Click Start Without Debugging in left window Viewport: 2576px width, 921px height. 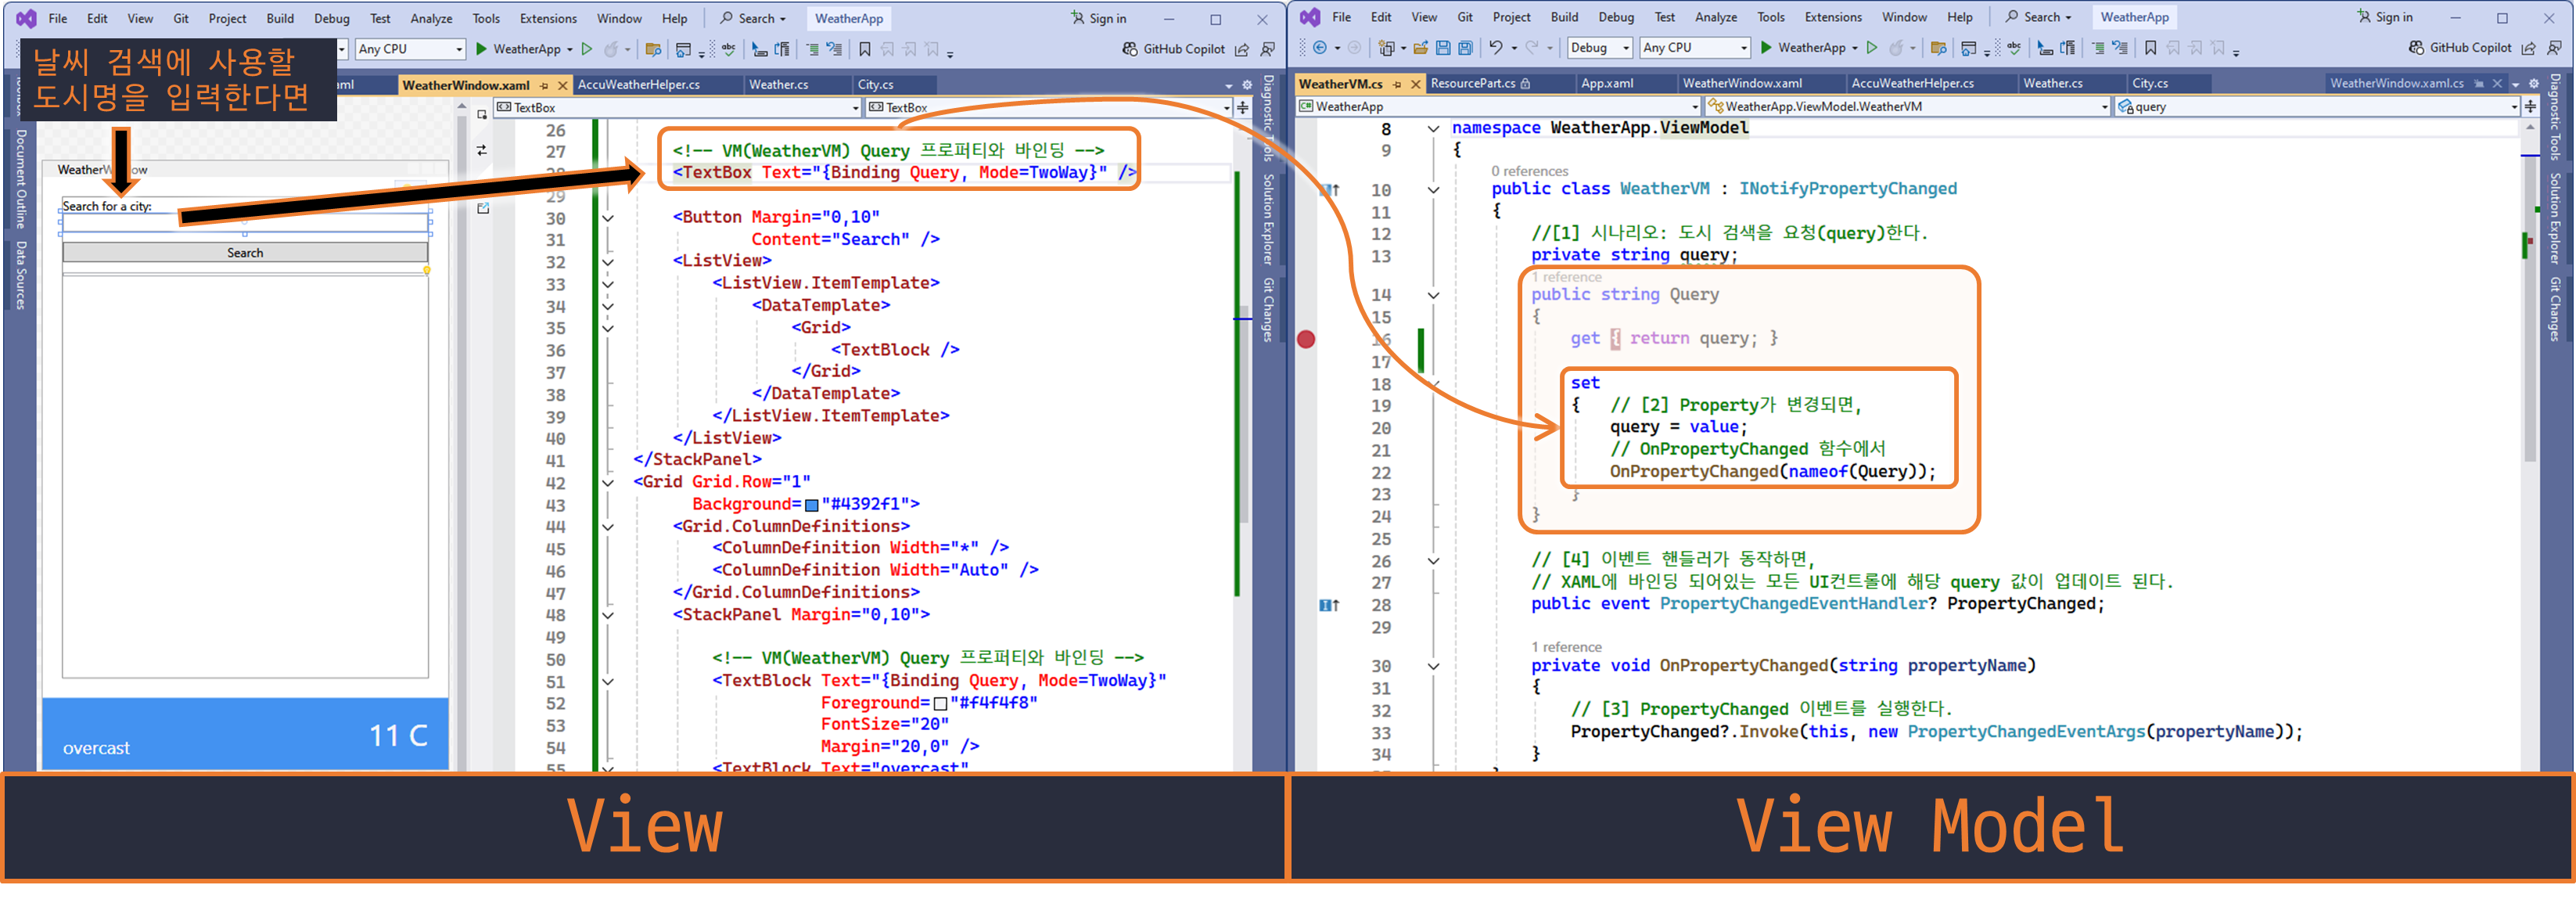coord(587,49)
